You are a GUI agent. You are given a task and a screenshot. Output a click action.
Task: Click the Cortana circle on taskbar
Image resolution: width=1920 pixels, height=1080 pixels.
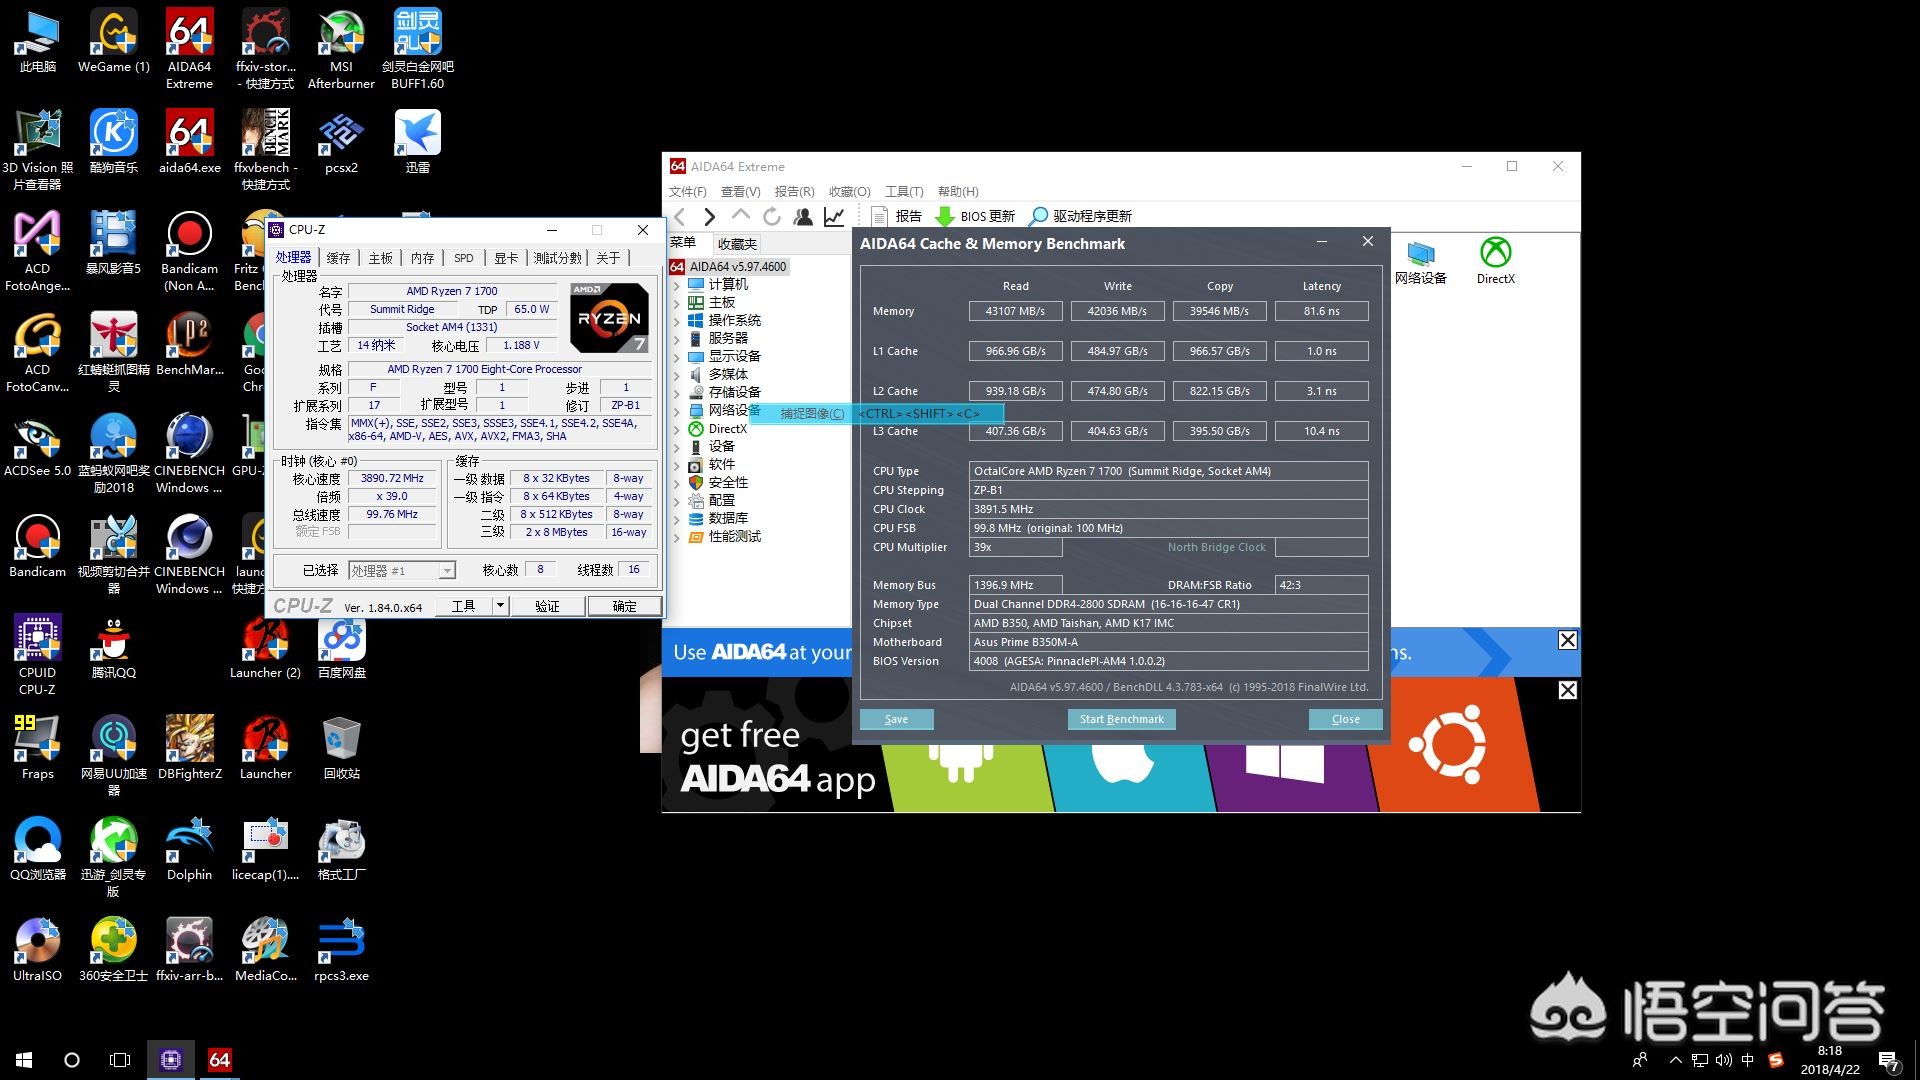point(72,1060)
